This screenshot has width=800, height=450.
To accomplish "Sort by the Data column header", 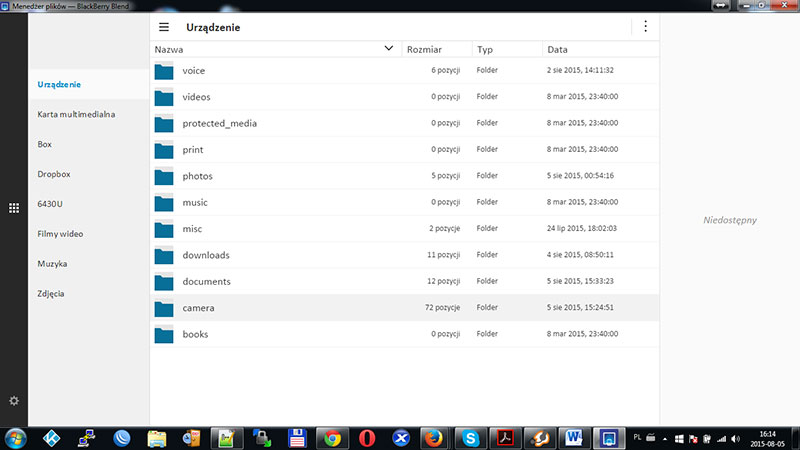I will tap(557, 49).
